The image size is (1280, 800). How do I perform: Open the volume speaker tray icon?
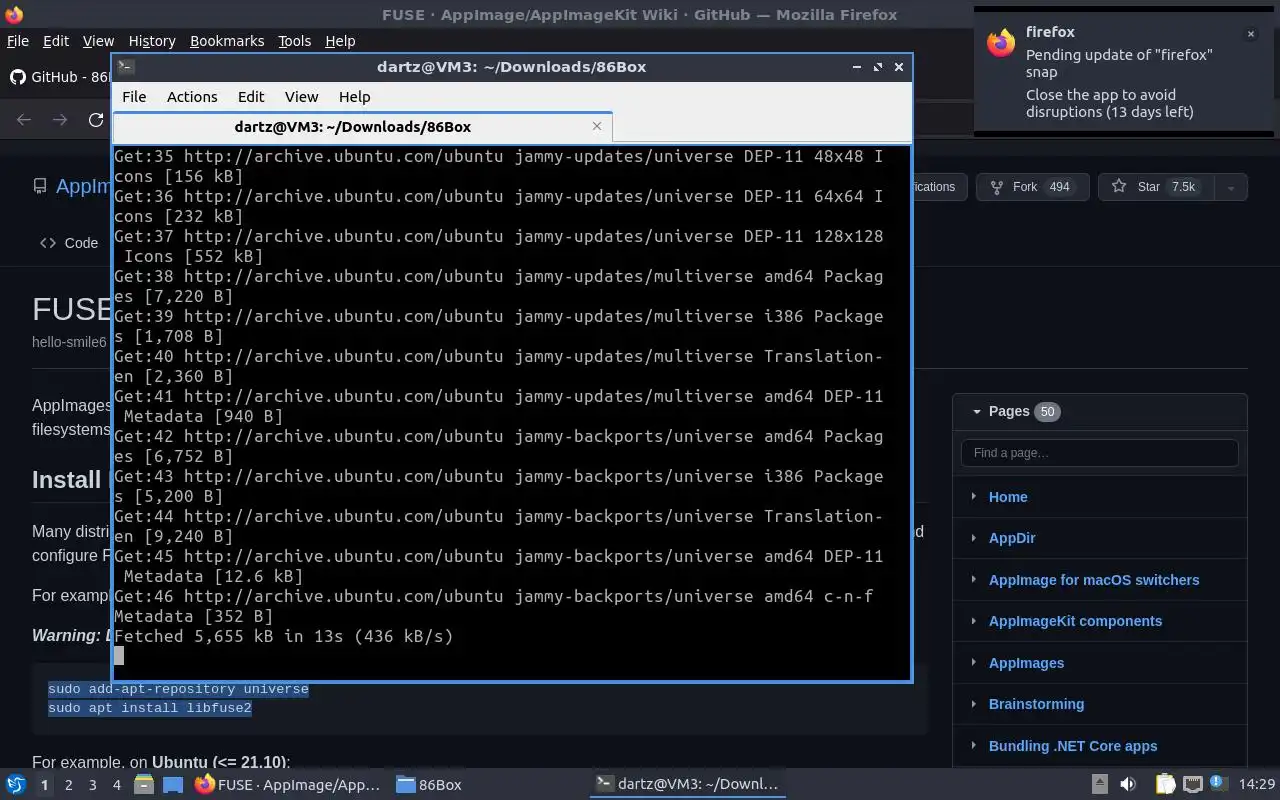click(1128, 785)
